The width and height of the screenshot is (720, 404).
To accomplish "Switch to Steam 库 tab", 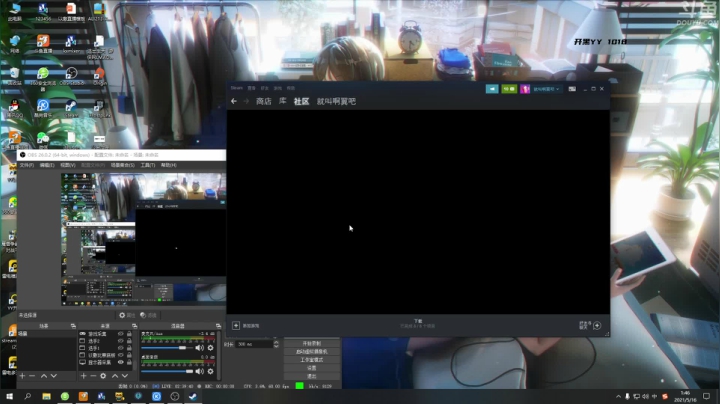I will point(282,101).
